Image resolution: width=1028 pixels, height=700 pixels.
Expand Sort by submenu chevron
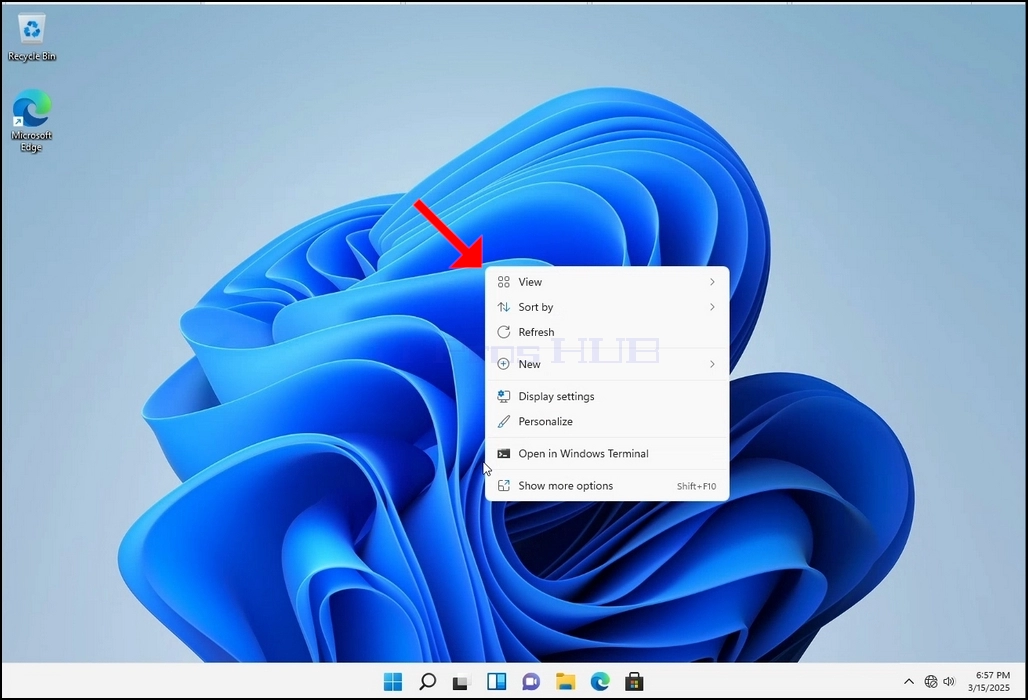pyautogui.click(x=712, y=307)
